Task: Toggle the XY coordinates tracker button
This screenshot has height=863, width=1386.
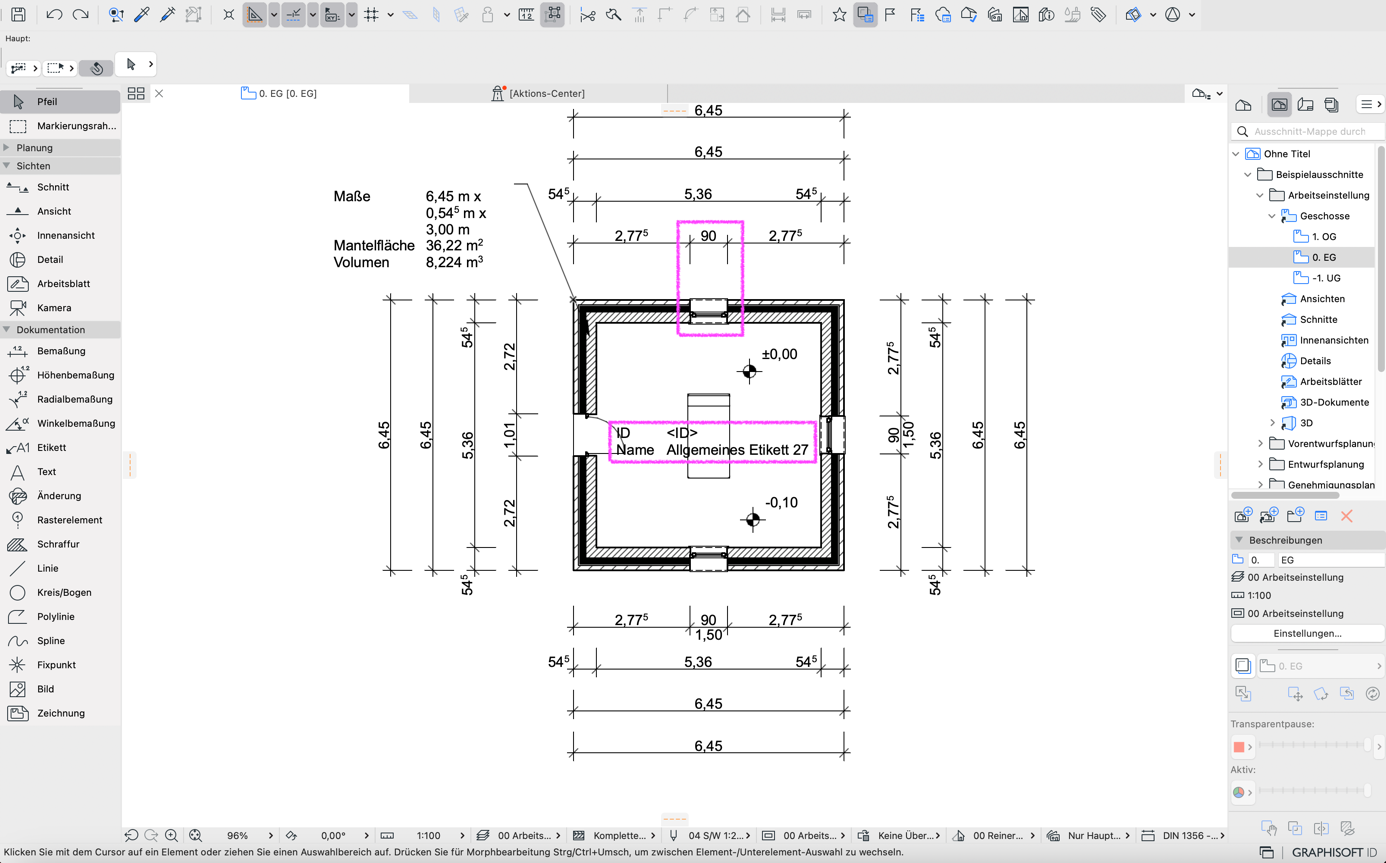Action: click(332, 15)
